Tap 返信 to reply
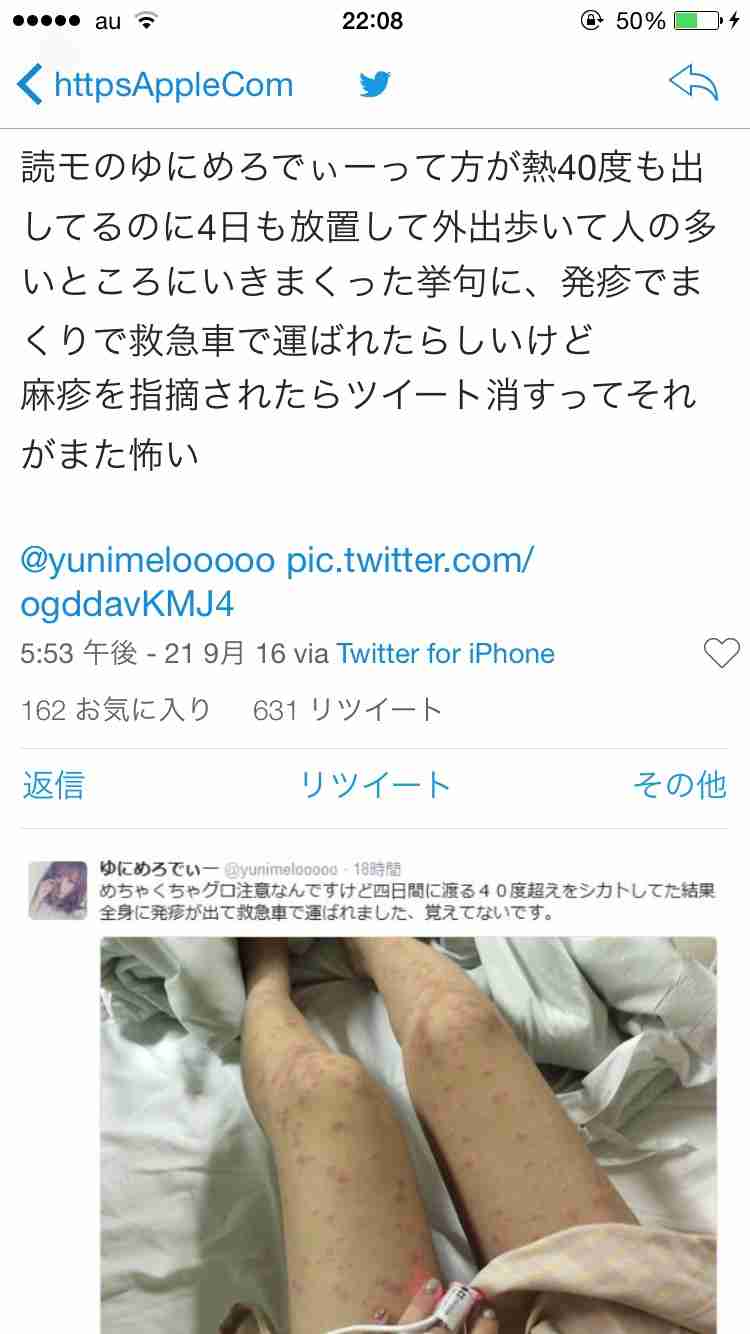 [x=53, y=785]
